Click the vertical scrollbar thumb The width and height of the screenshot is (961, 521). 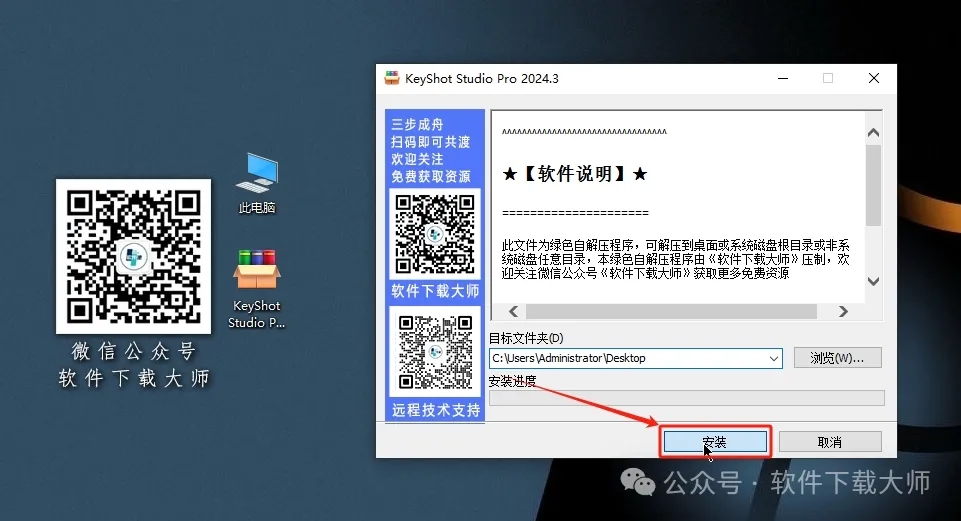coord(873,186)
